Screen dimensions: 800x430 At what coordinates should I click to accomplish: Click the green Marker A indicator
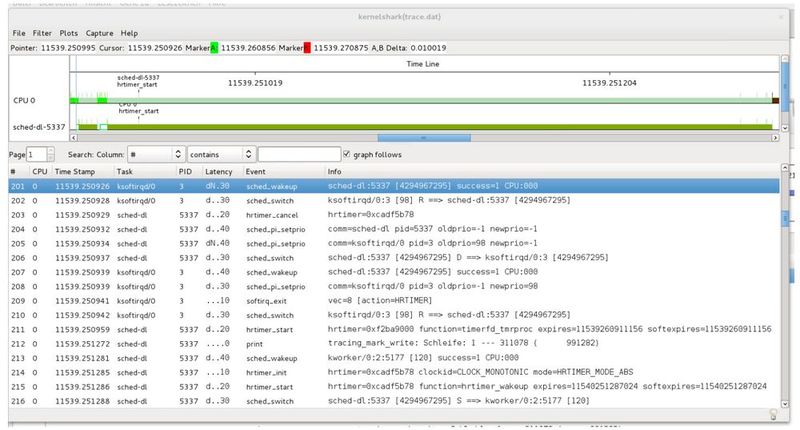[214, 47]
